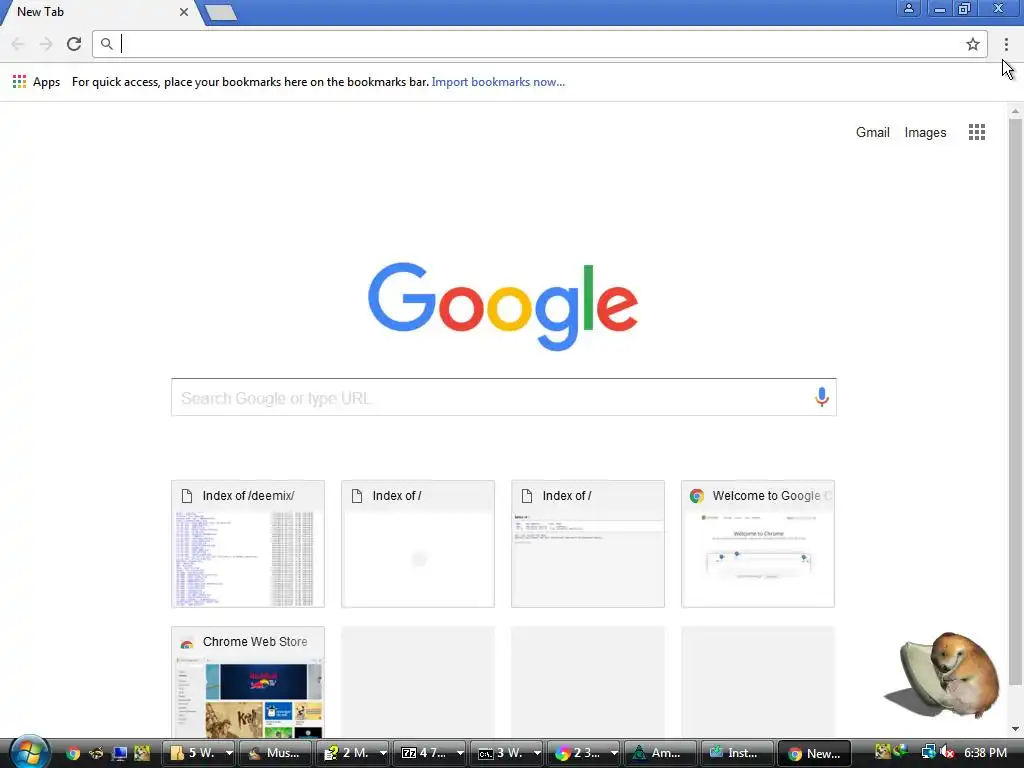Open the 'Am...' taskbar window

point(660,753)
